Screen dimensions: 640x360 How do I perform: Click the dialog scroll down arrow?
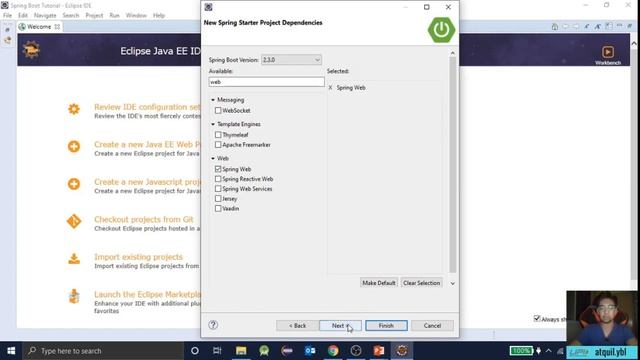[452, 283]
